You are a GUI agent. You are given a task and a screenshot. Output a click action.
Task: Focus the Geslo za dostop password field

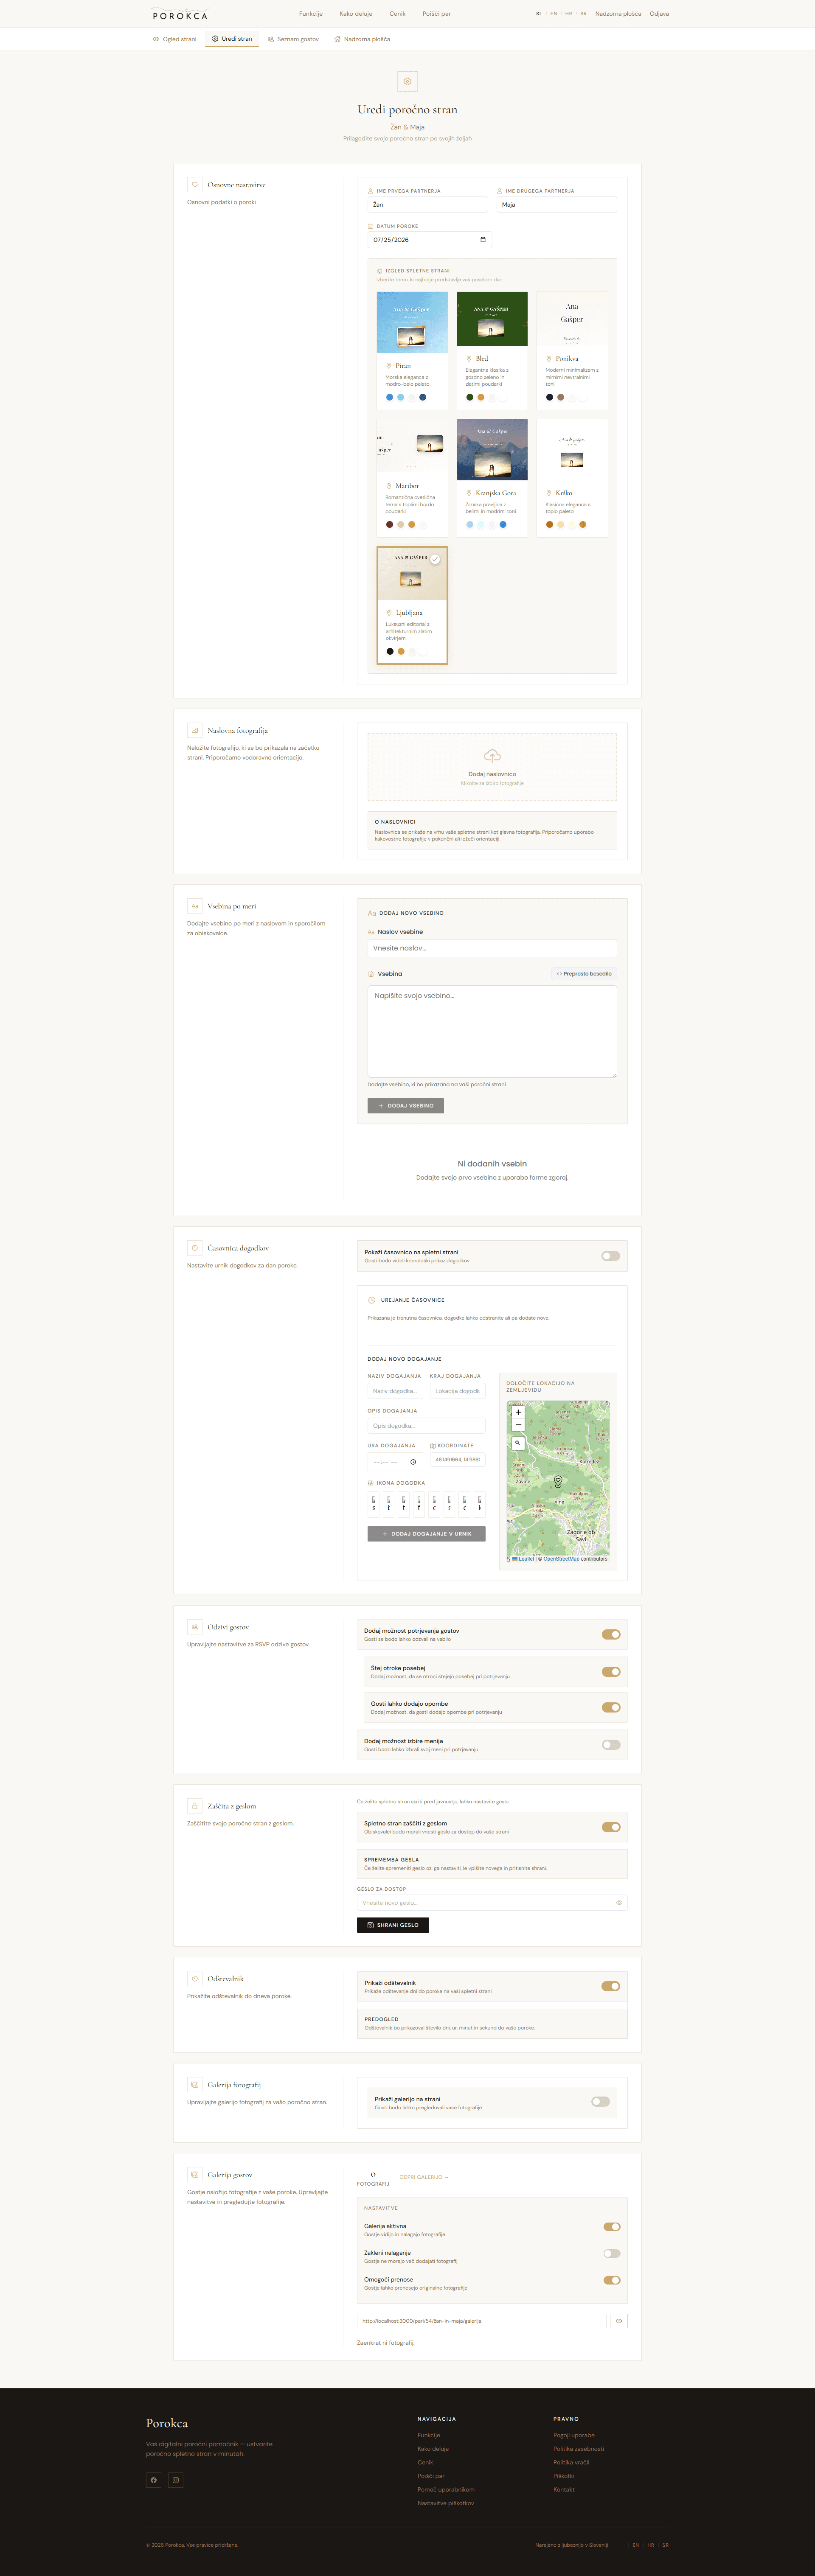pyautogui.click(x=492, y=1903)
